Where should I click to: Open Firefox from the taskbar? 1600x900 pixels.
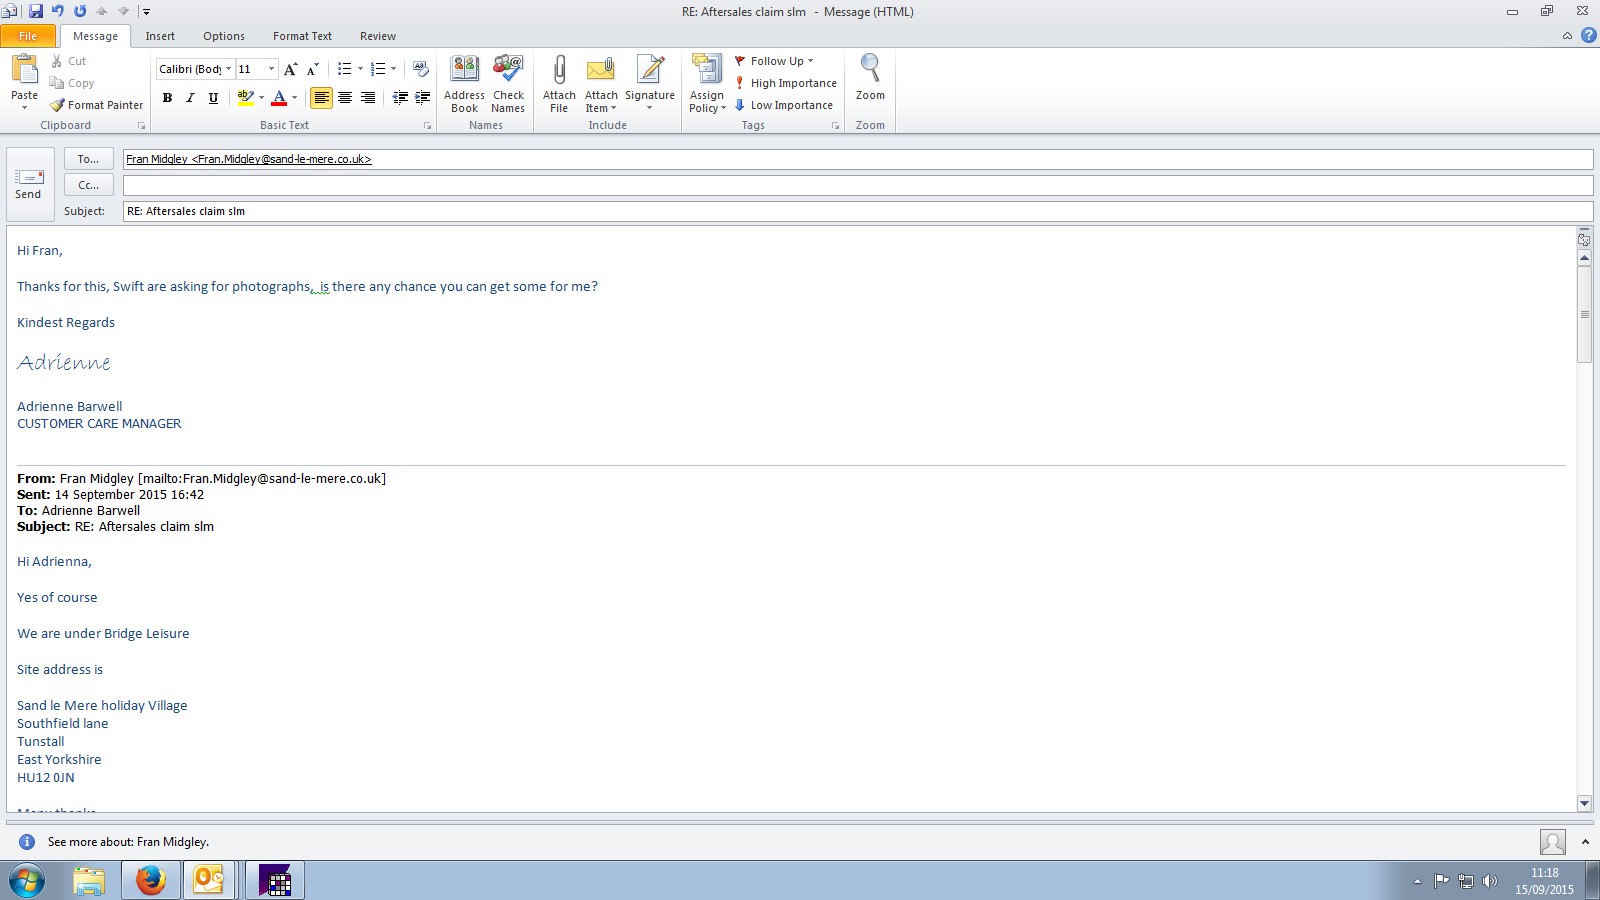(x=151, y=880)
